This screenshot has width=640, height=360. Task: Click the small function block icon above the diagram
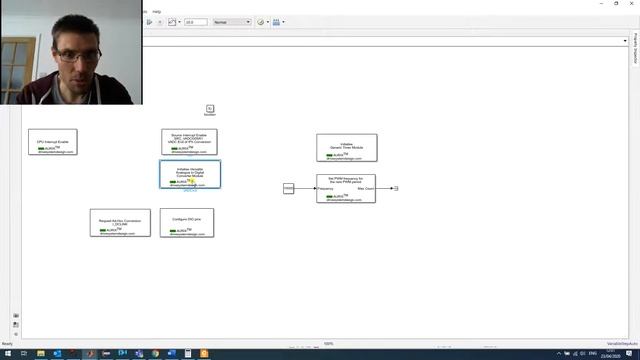click(x=210, y=109)
